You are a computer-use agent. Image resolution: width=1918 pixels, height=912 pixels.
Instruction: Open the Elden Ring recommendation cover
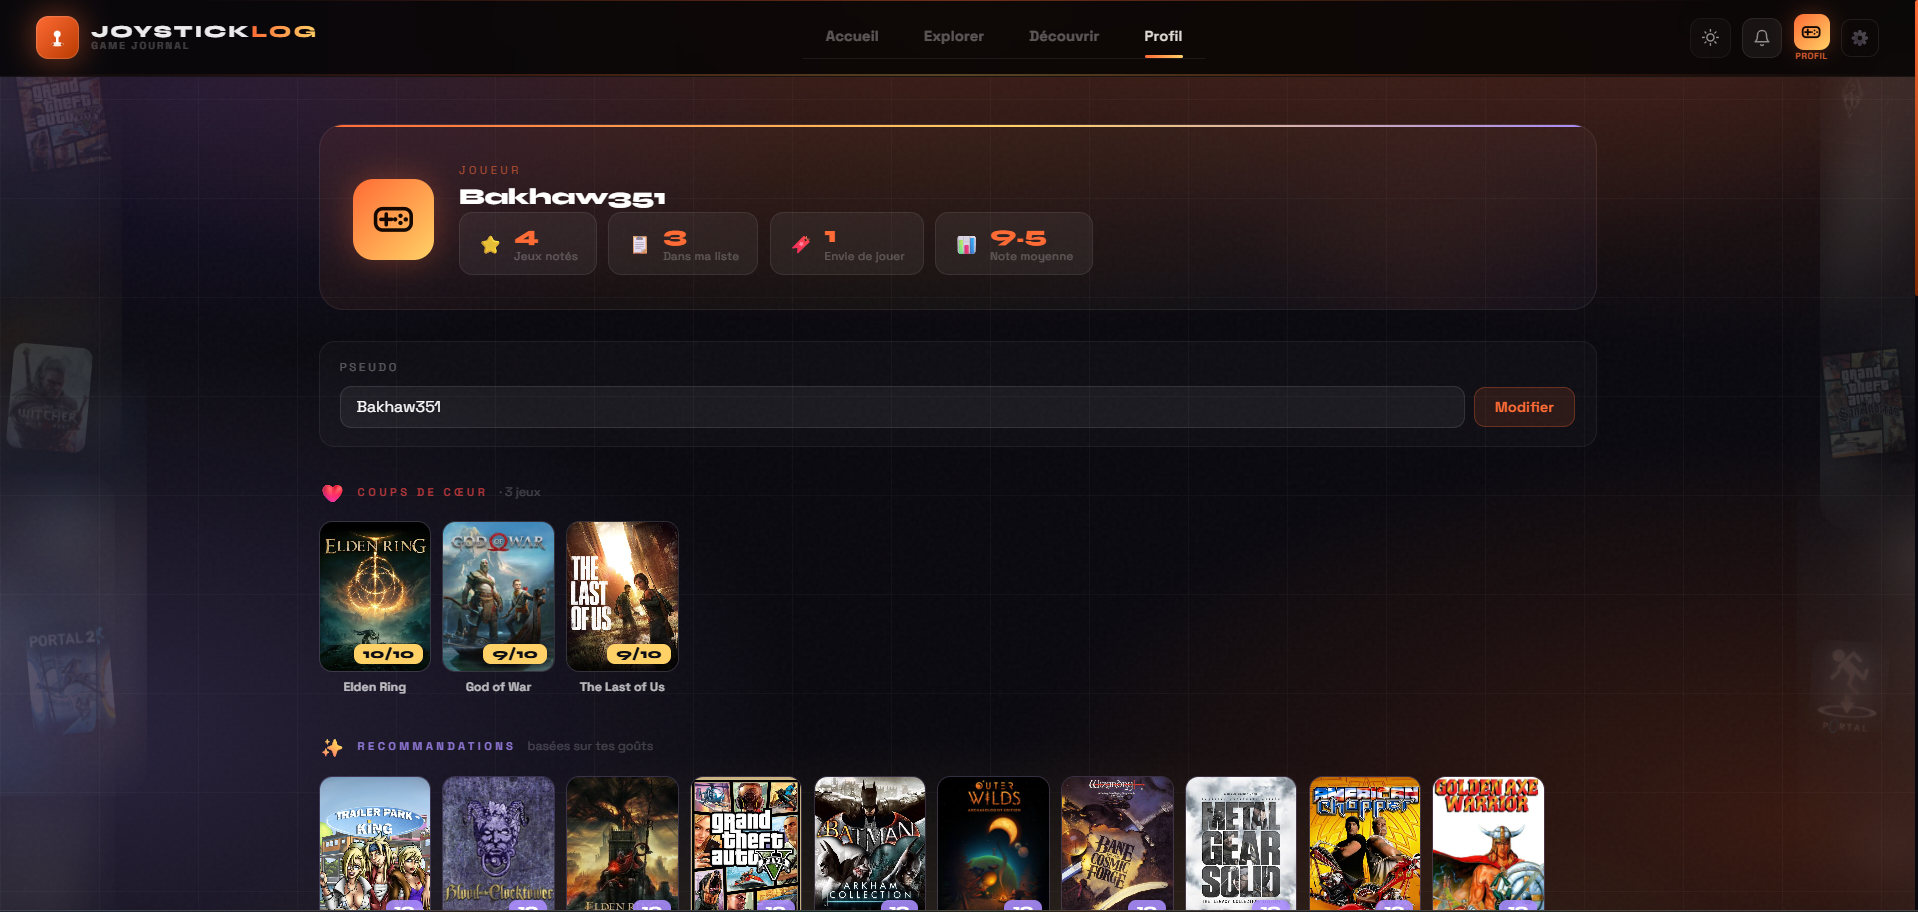coord(623,844)
